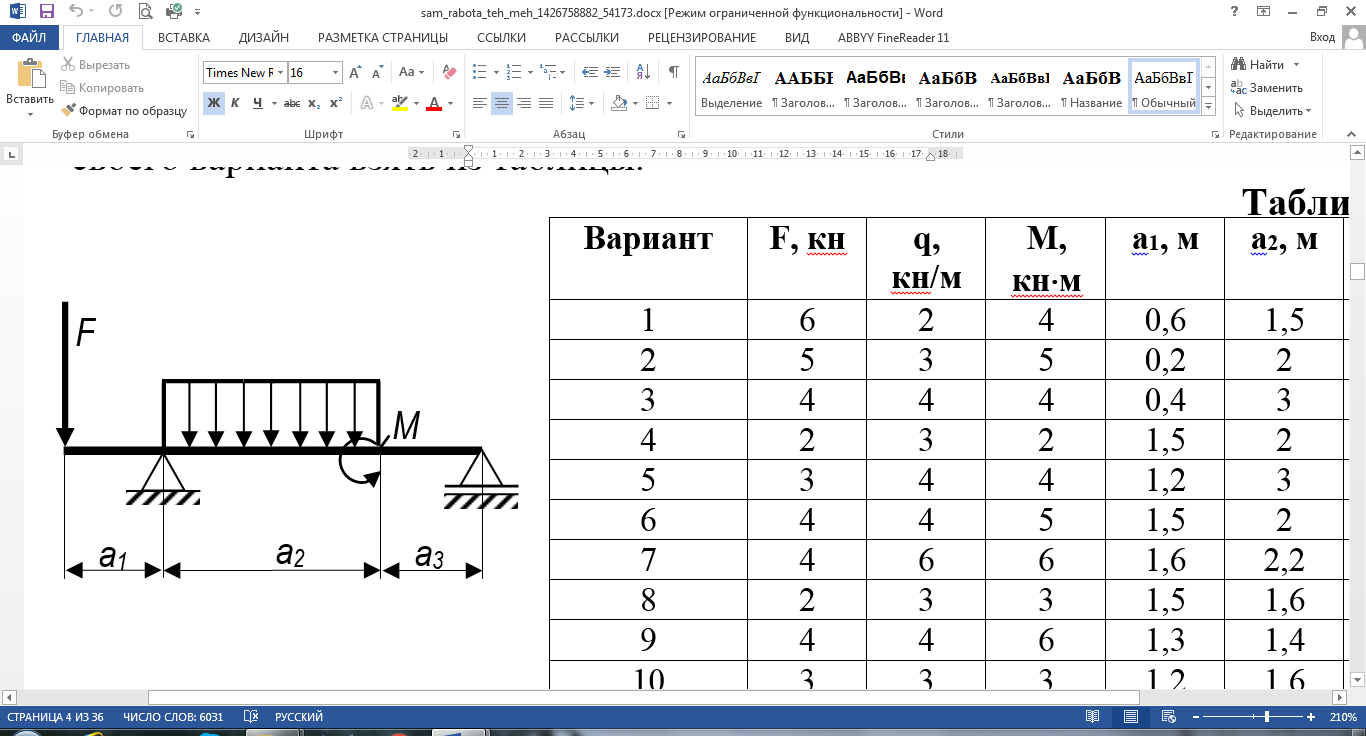Switch to Read Mode view in status bar

click(1093, 717)
